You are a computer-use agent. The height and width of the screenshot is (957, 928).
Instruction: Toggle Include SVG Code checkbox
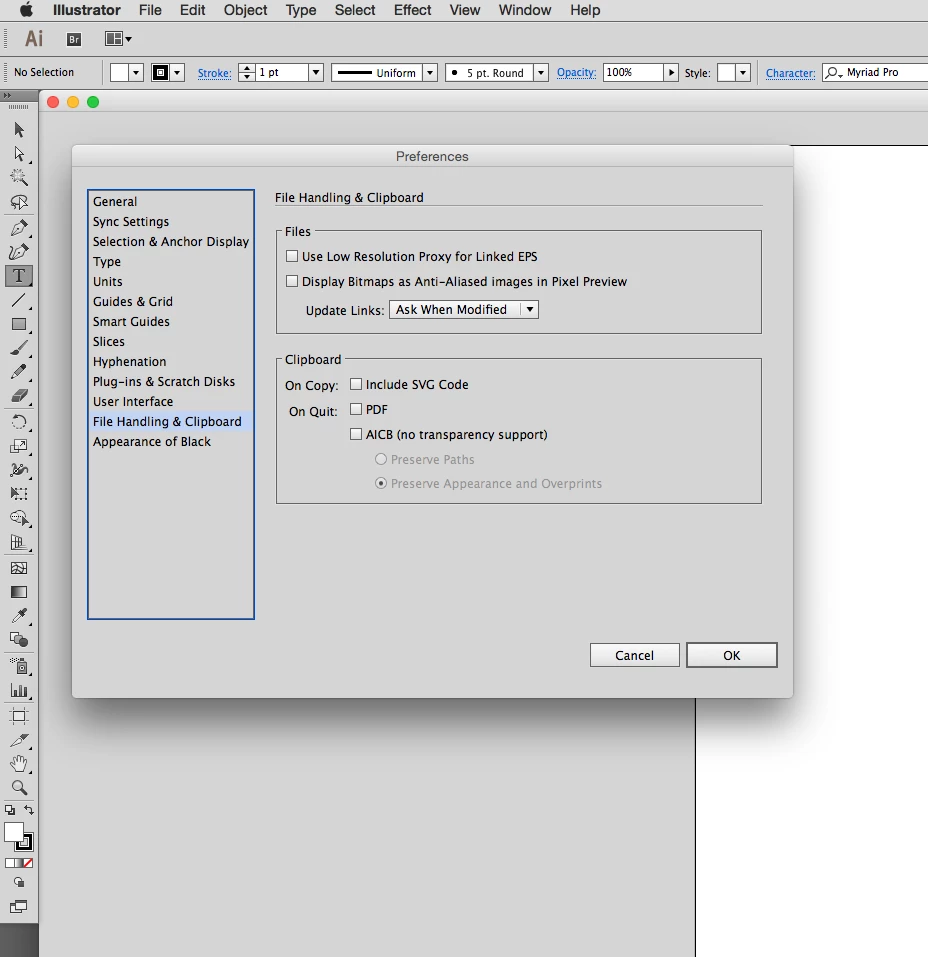pyautogui.click(x=356, y=385)
